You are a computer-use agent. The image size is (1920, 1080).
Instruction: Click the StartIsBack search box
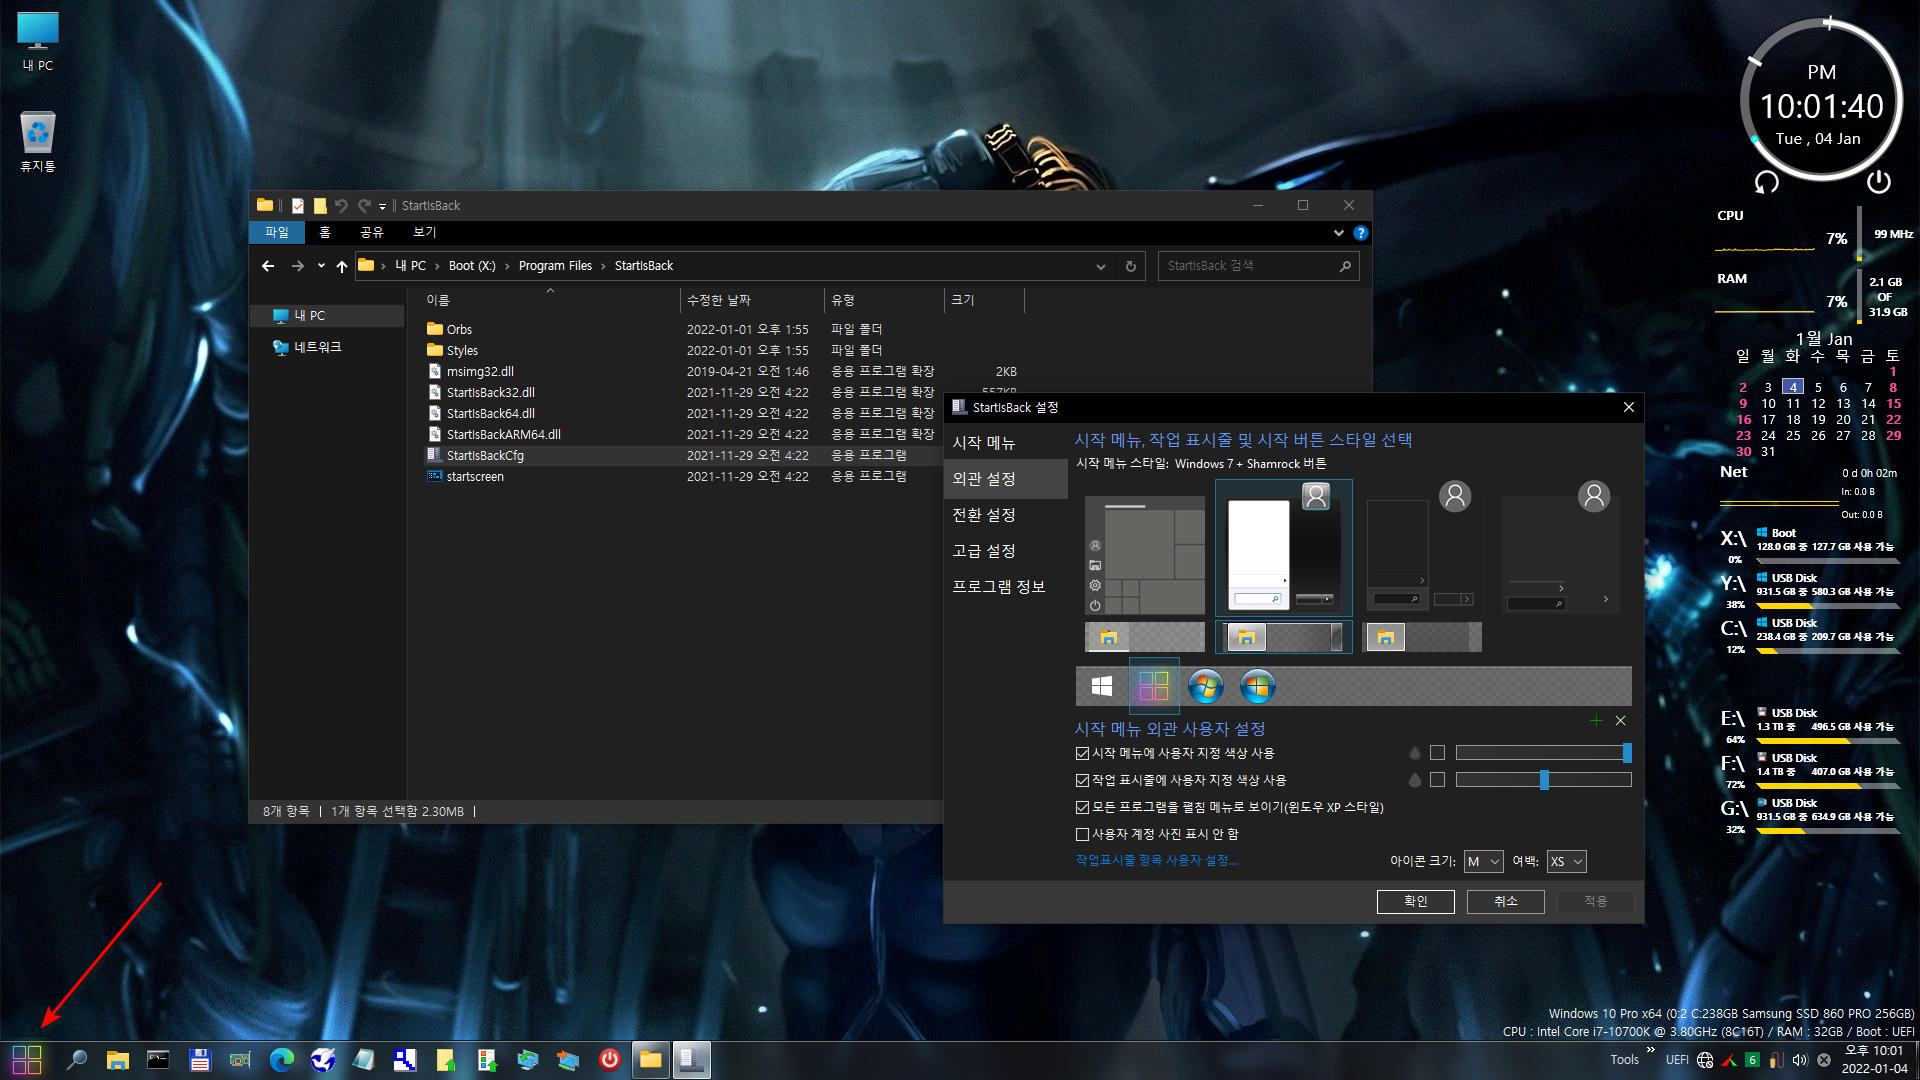[x=1258, y=266]
